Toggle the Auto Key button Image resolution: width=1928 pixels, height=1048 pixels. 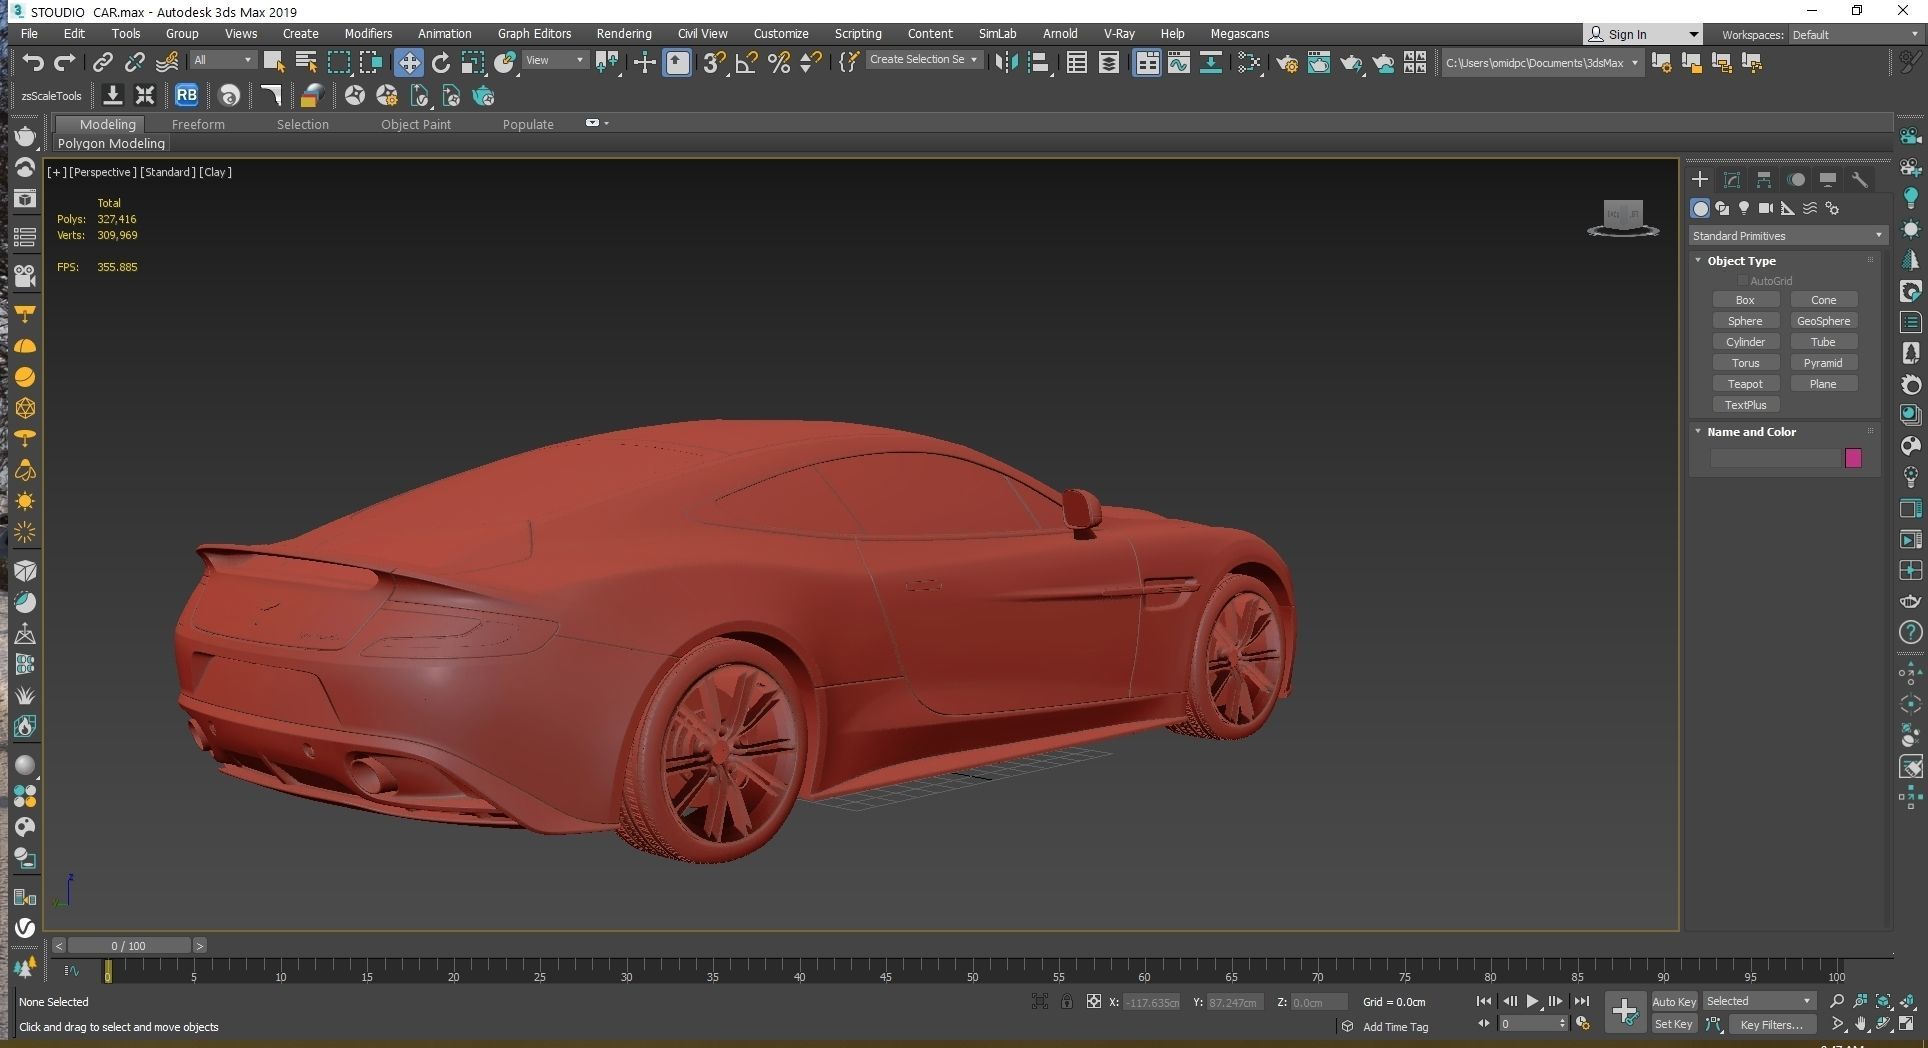(1674, 1001)
